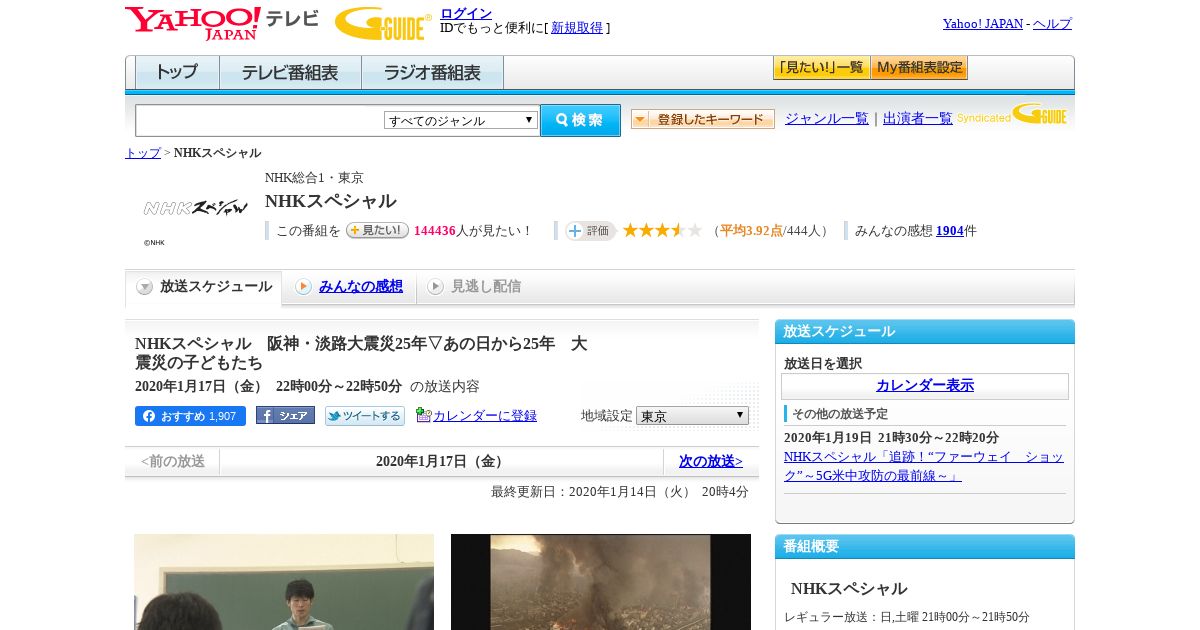Open the カレンダーに登録 link
Screen dimensions: 1200x630
click(485, 416)
